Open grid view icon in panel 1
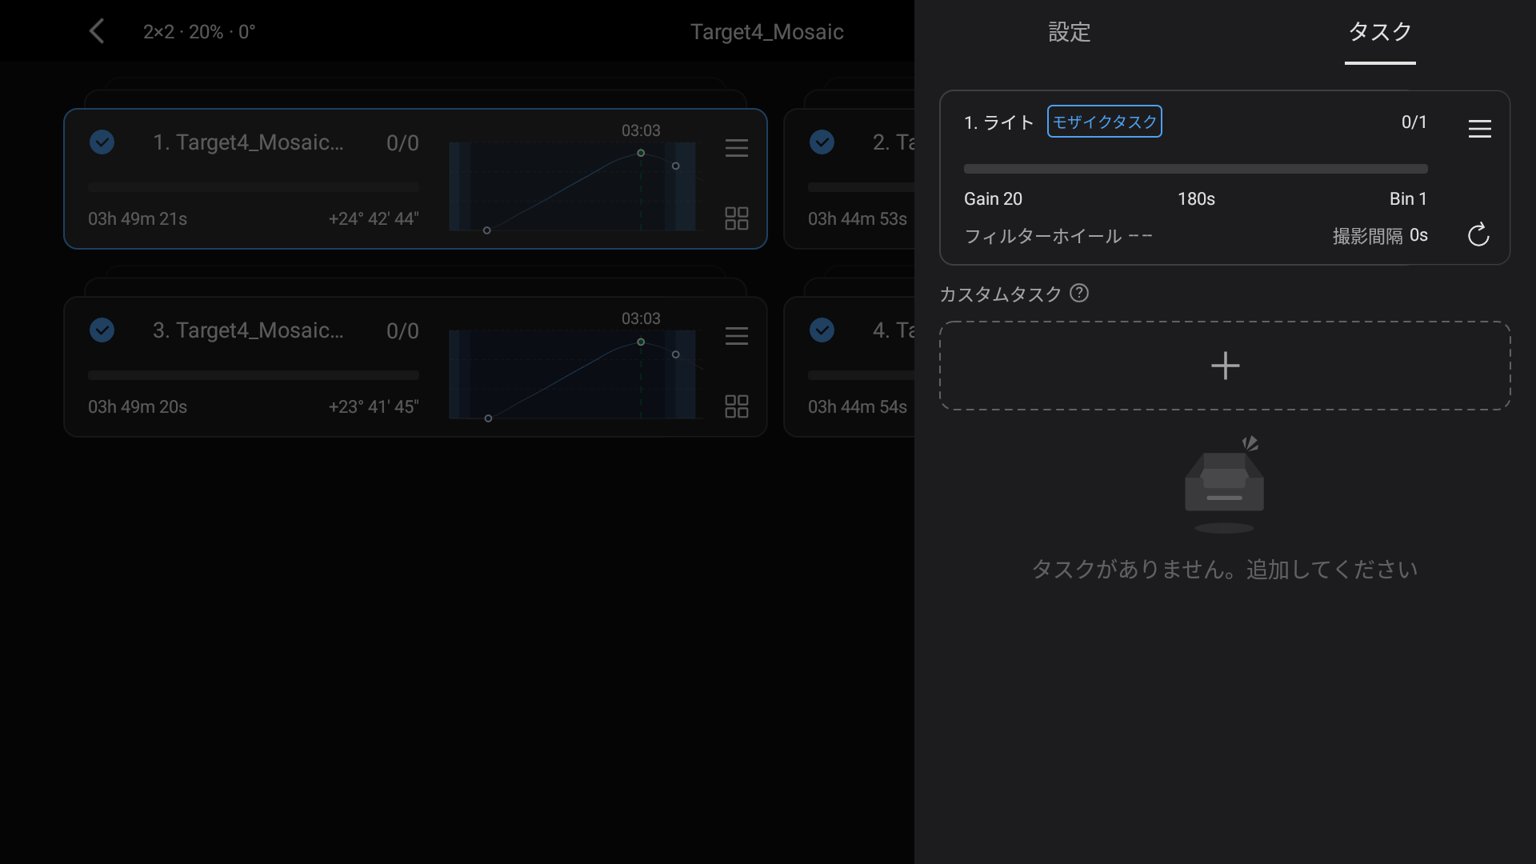The height and width of the screenshot is (864, 1536). pyautogui.click(x=736, y=218)
